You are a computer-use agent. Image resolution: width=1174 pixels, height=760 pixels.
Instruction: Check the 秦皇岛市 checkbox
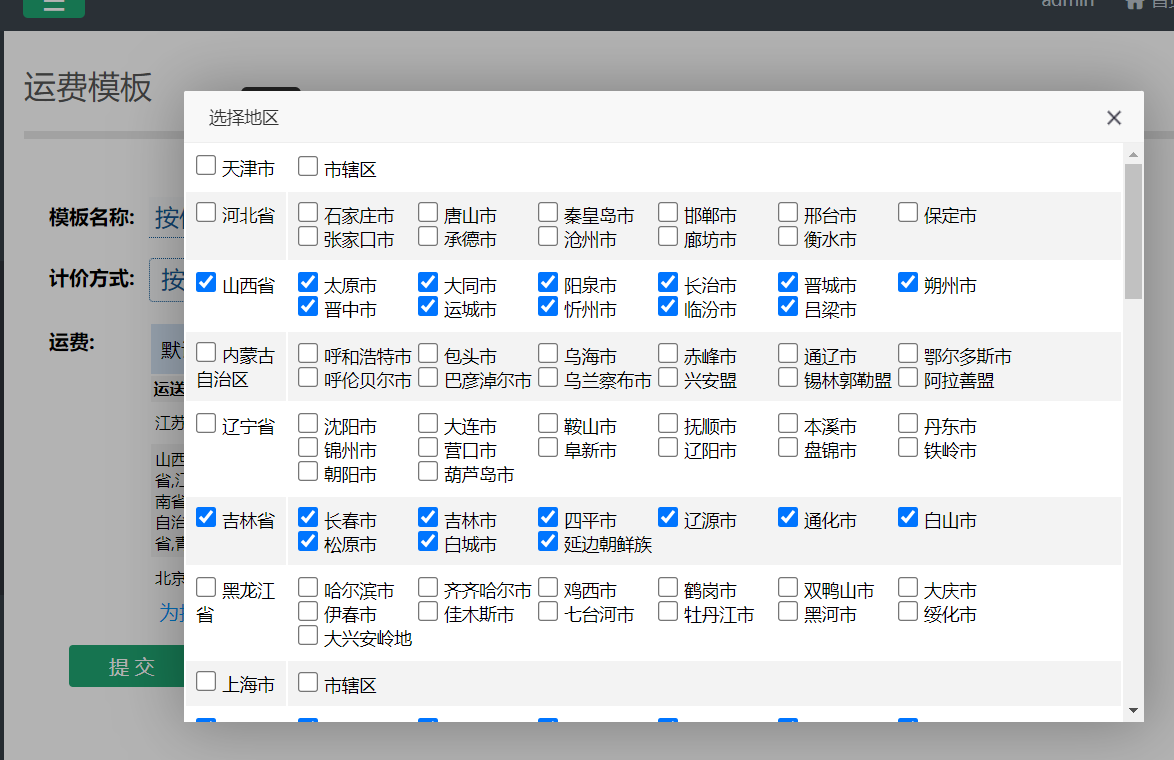tap(548, 212)
